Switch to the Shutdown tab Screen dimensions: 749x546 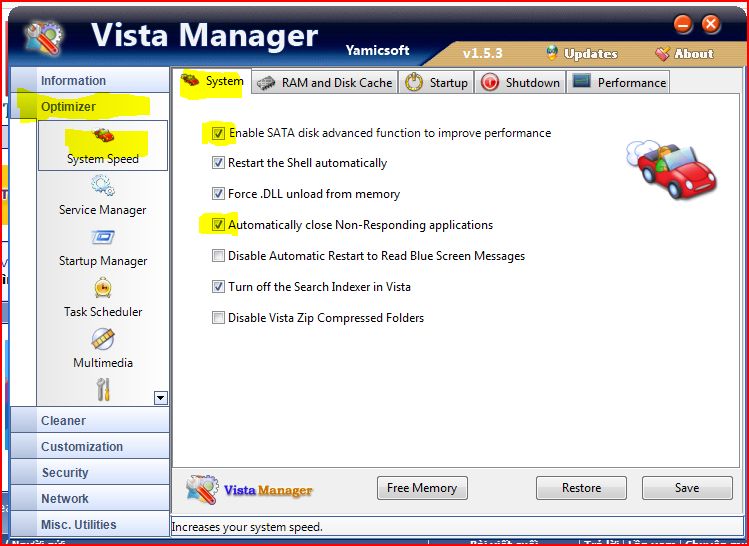[521, 82]
